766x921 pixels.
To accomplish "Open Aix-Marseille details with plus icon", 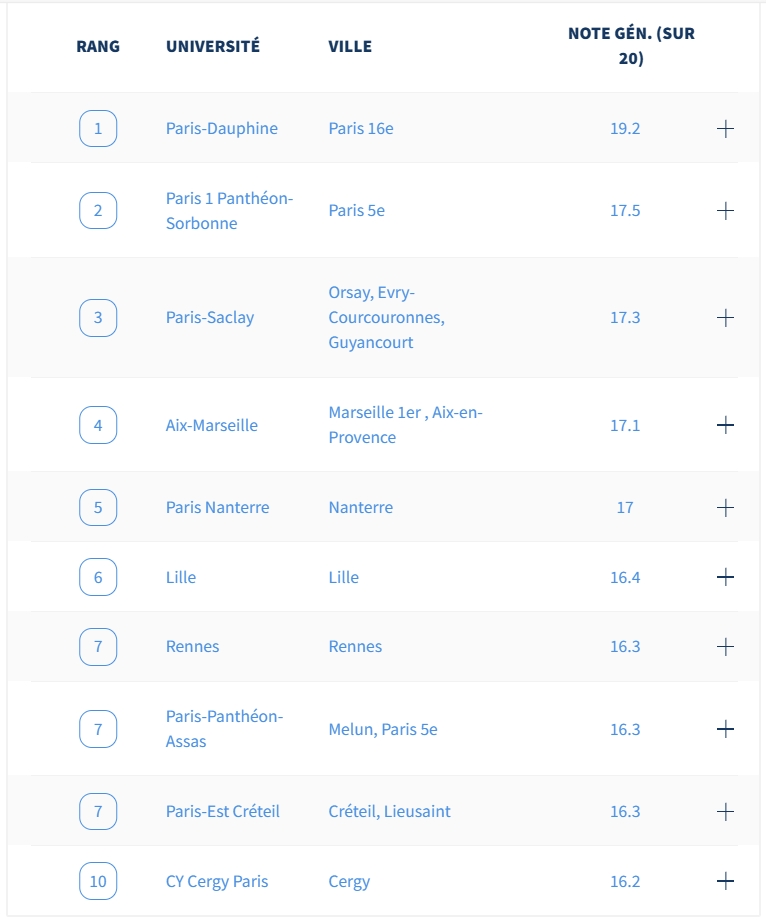I will click(725, 425).
